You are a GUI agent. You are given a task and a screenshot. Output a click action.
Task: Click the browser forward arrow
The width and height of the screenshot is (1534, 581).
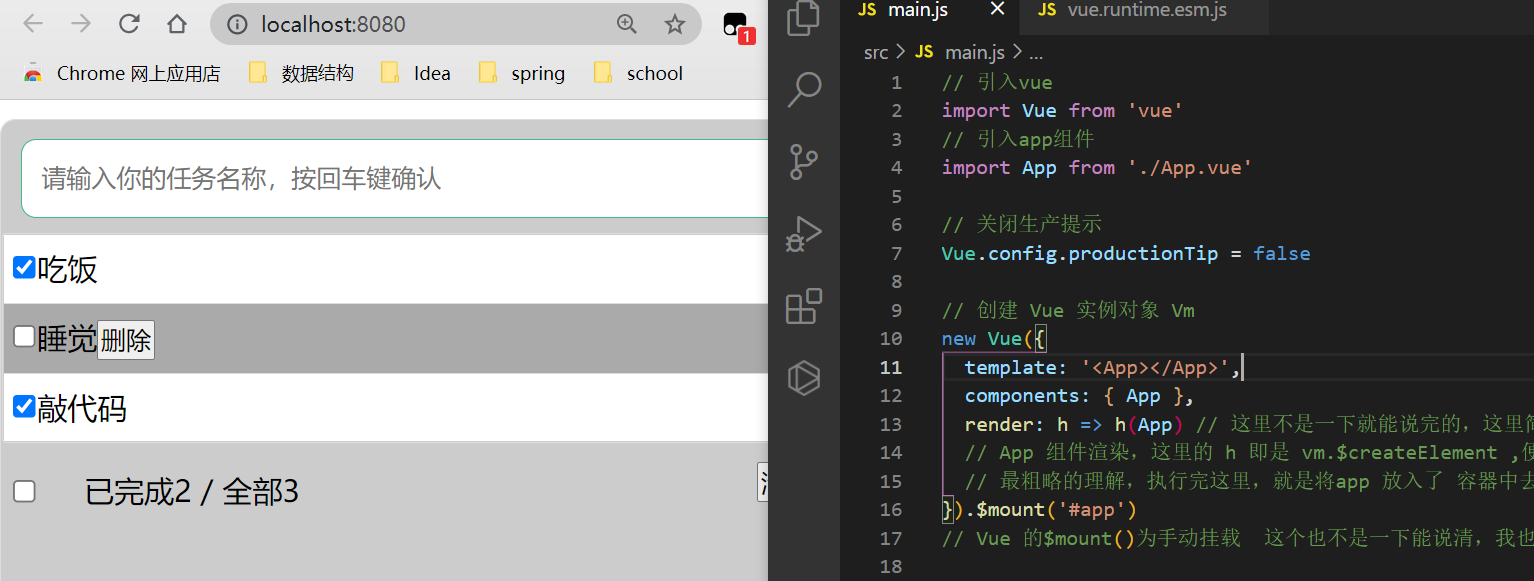click(81, 24)
